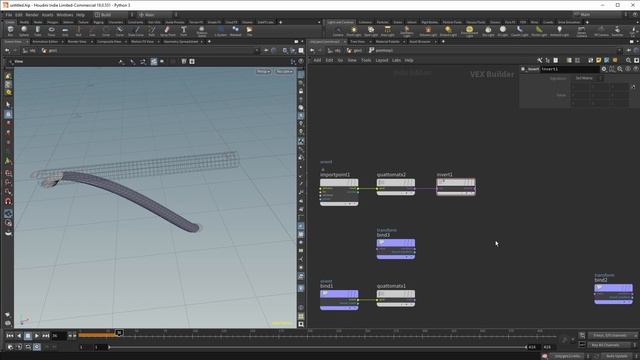Select the Grid shelf tool
This screenshot has height=360, width=640.
[x=65, y=31]
